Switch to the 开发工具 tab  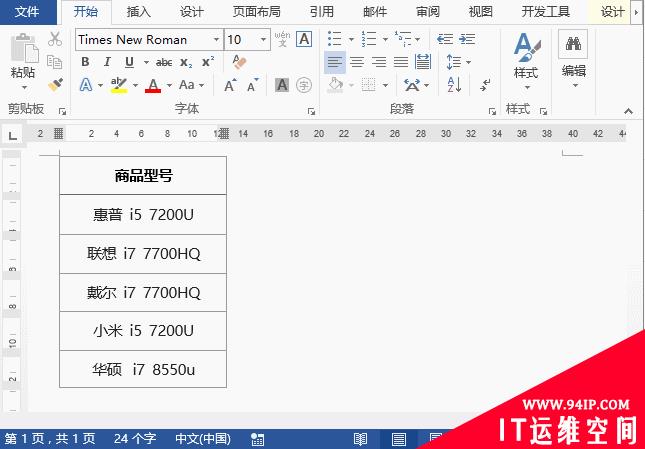pos(546,12)
